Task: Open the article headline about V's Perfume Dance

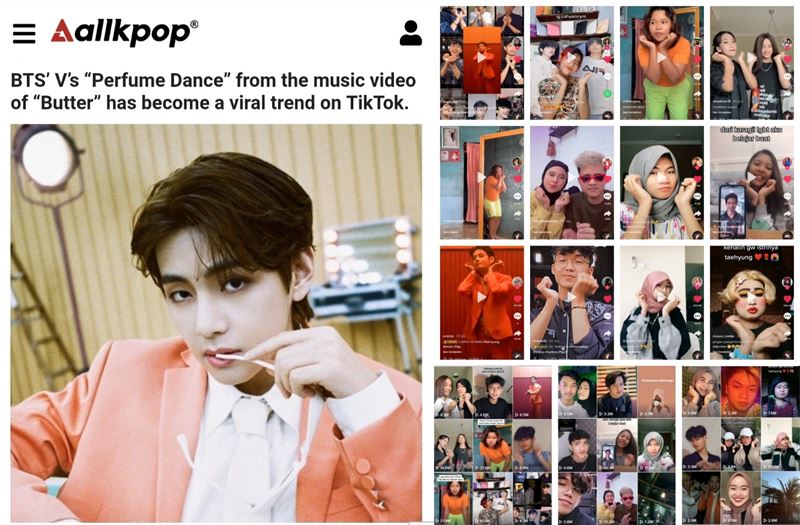Action: [x=213, y=91]
